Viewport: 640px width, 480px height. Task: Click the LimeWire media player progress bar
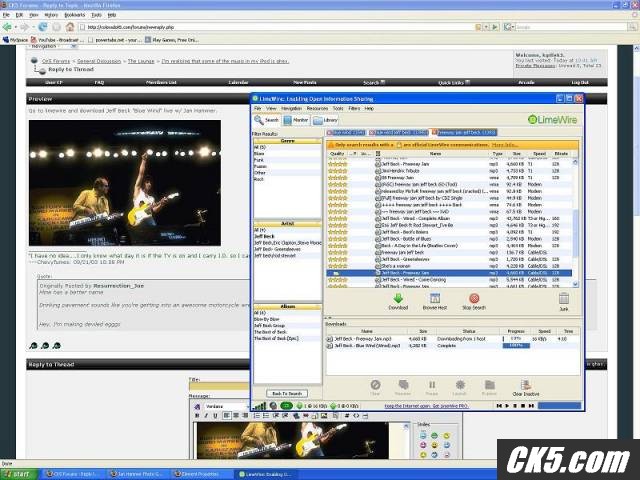(559, 406)
